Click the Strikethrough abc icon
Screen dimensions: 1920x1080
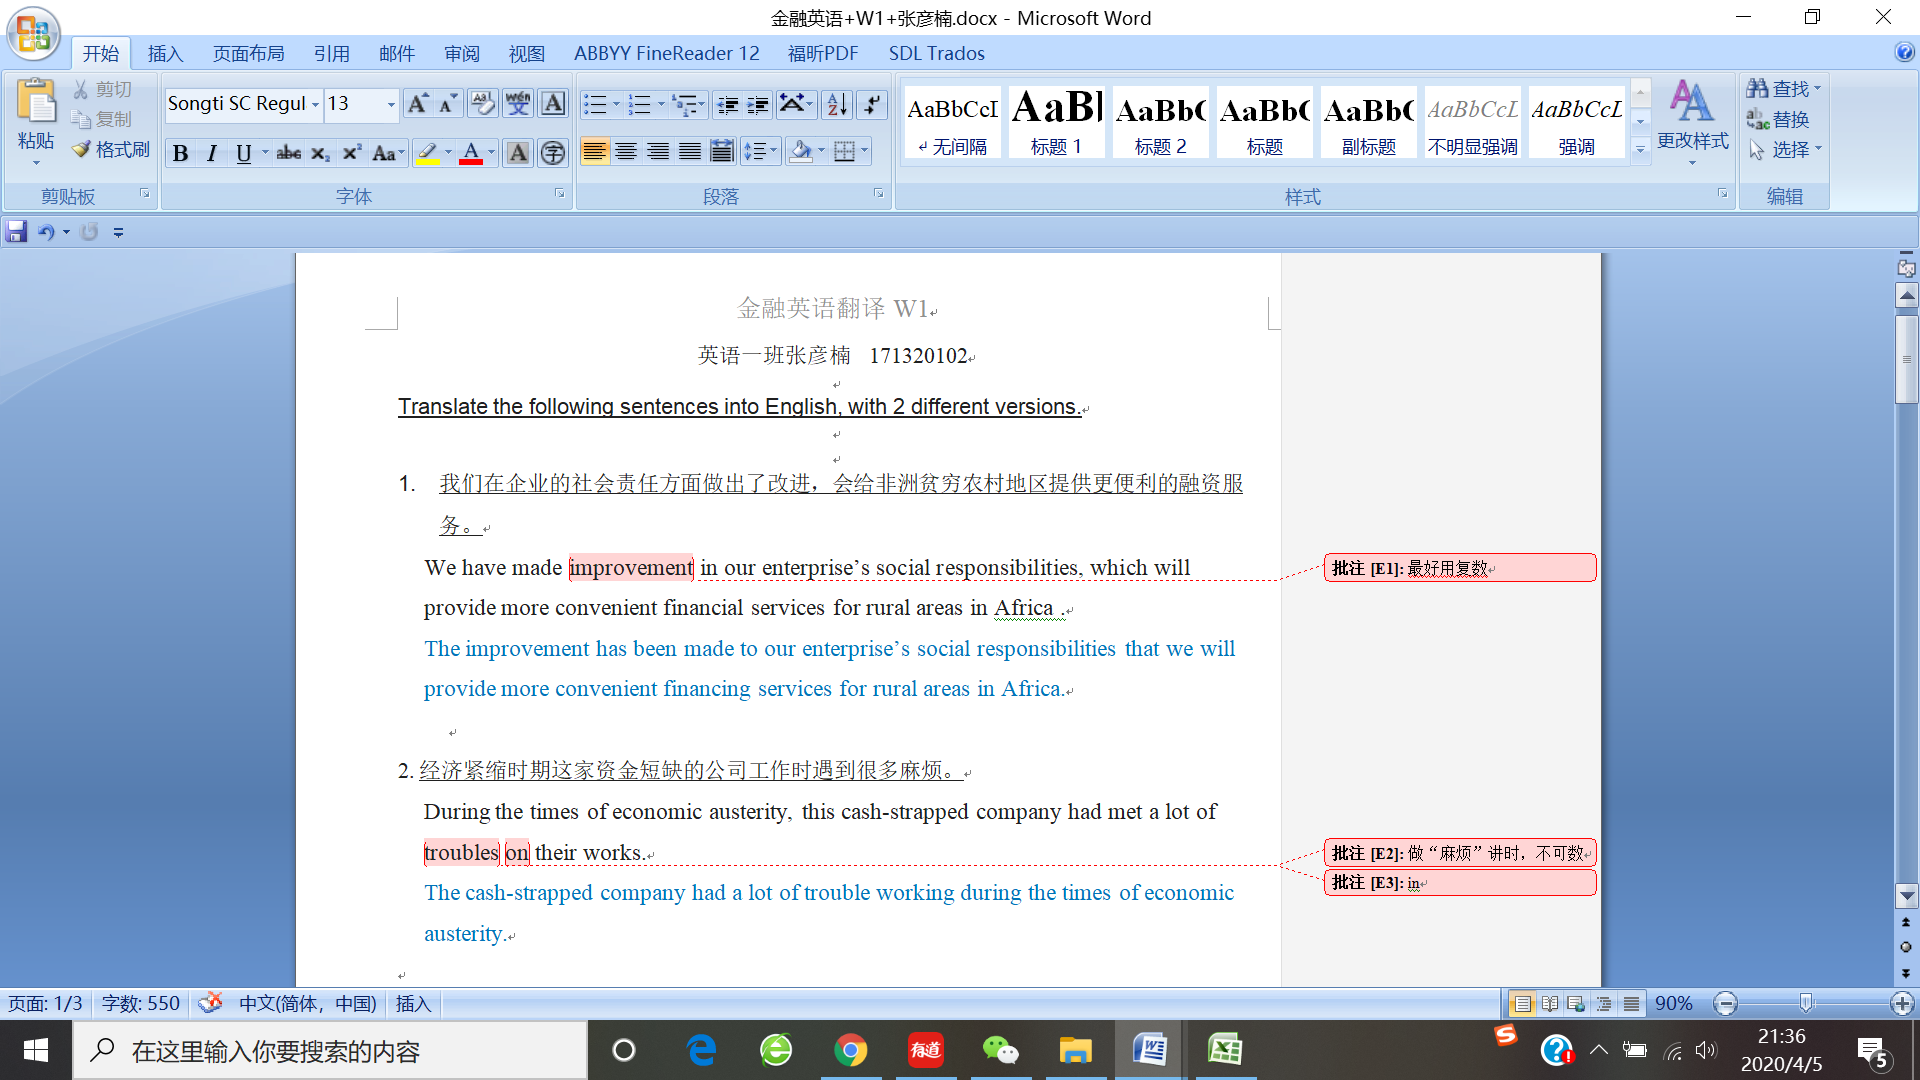click(289, 153)
